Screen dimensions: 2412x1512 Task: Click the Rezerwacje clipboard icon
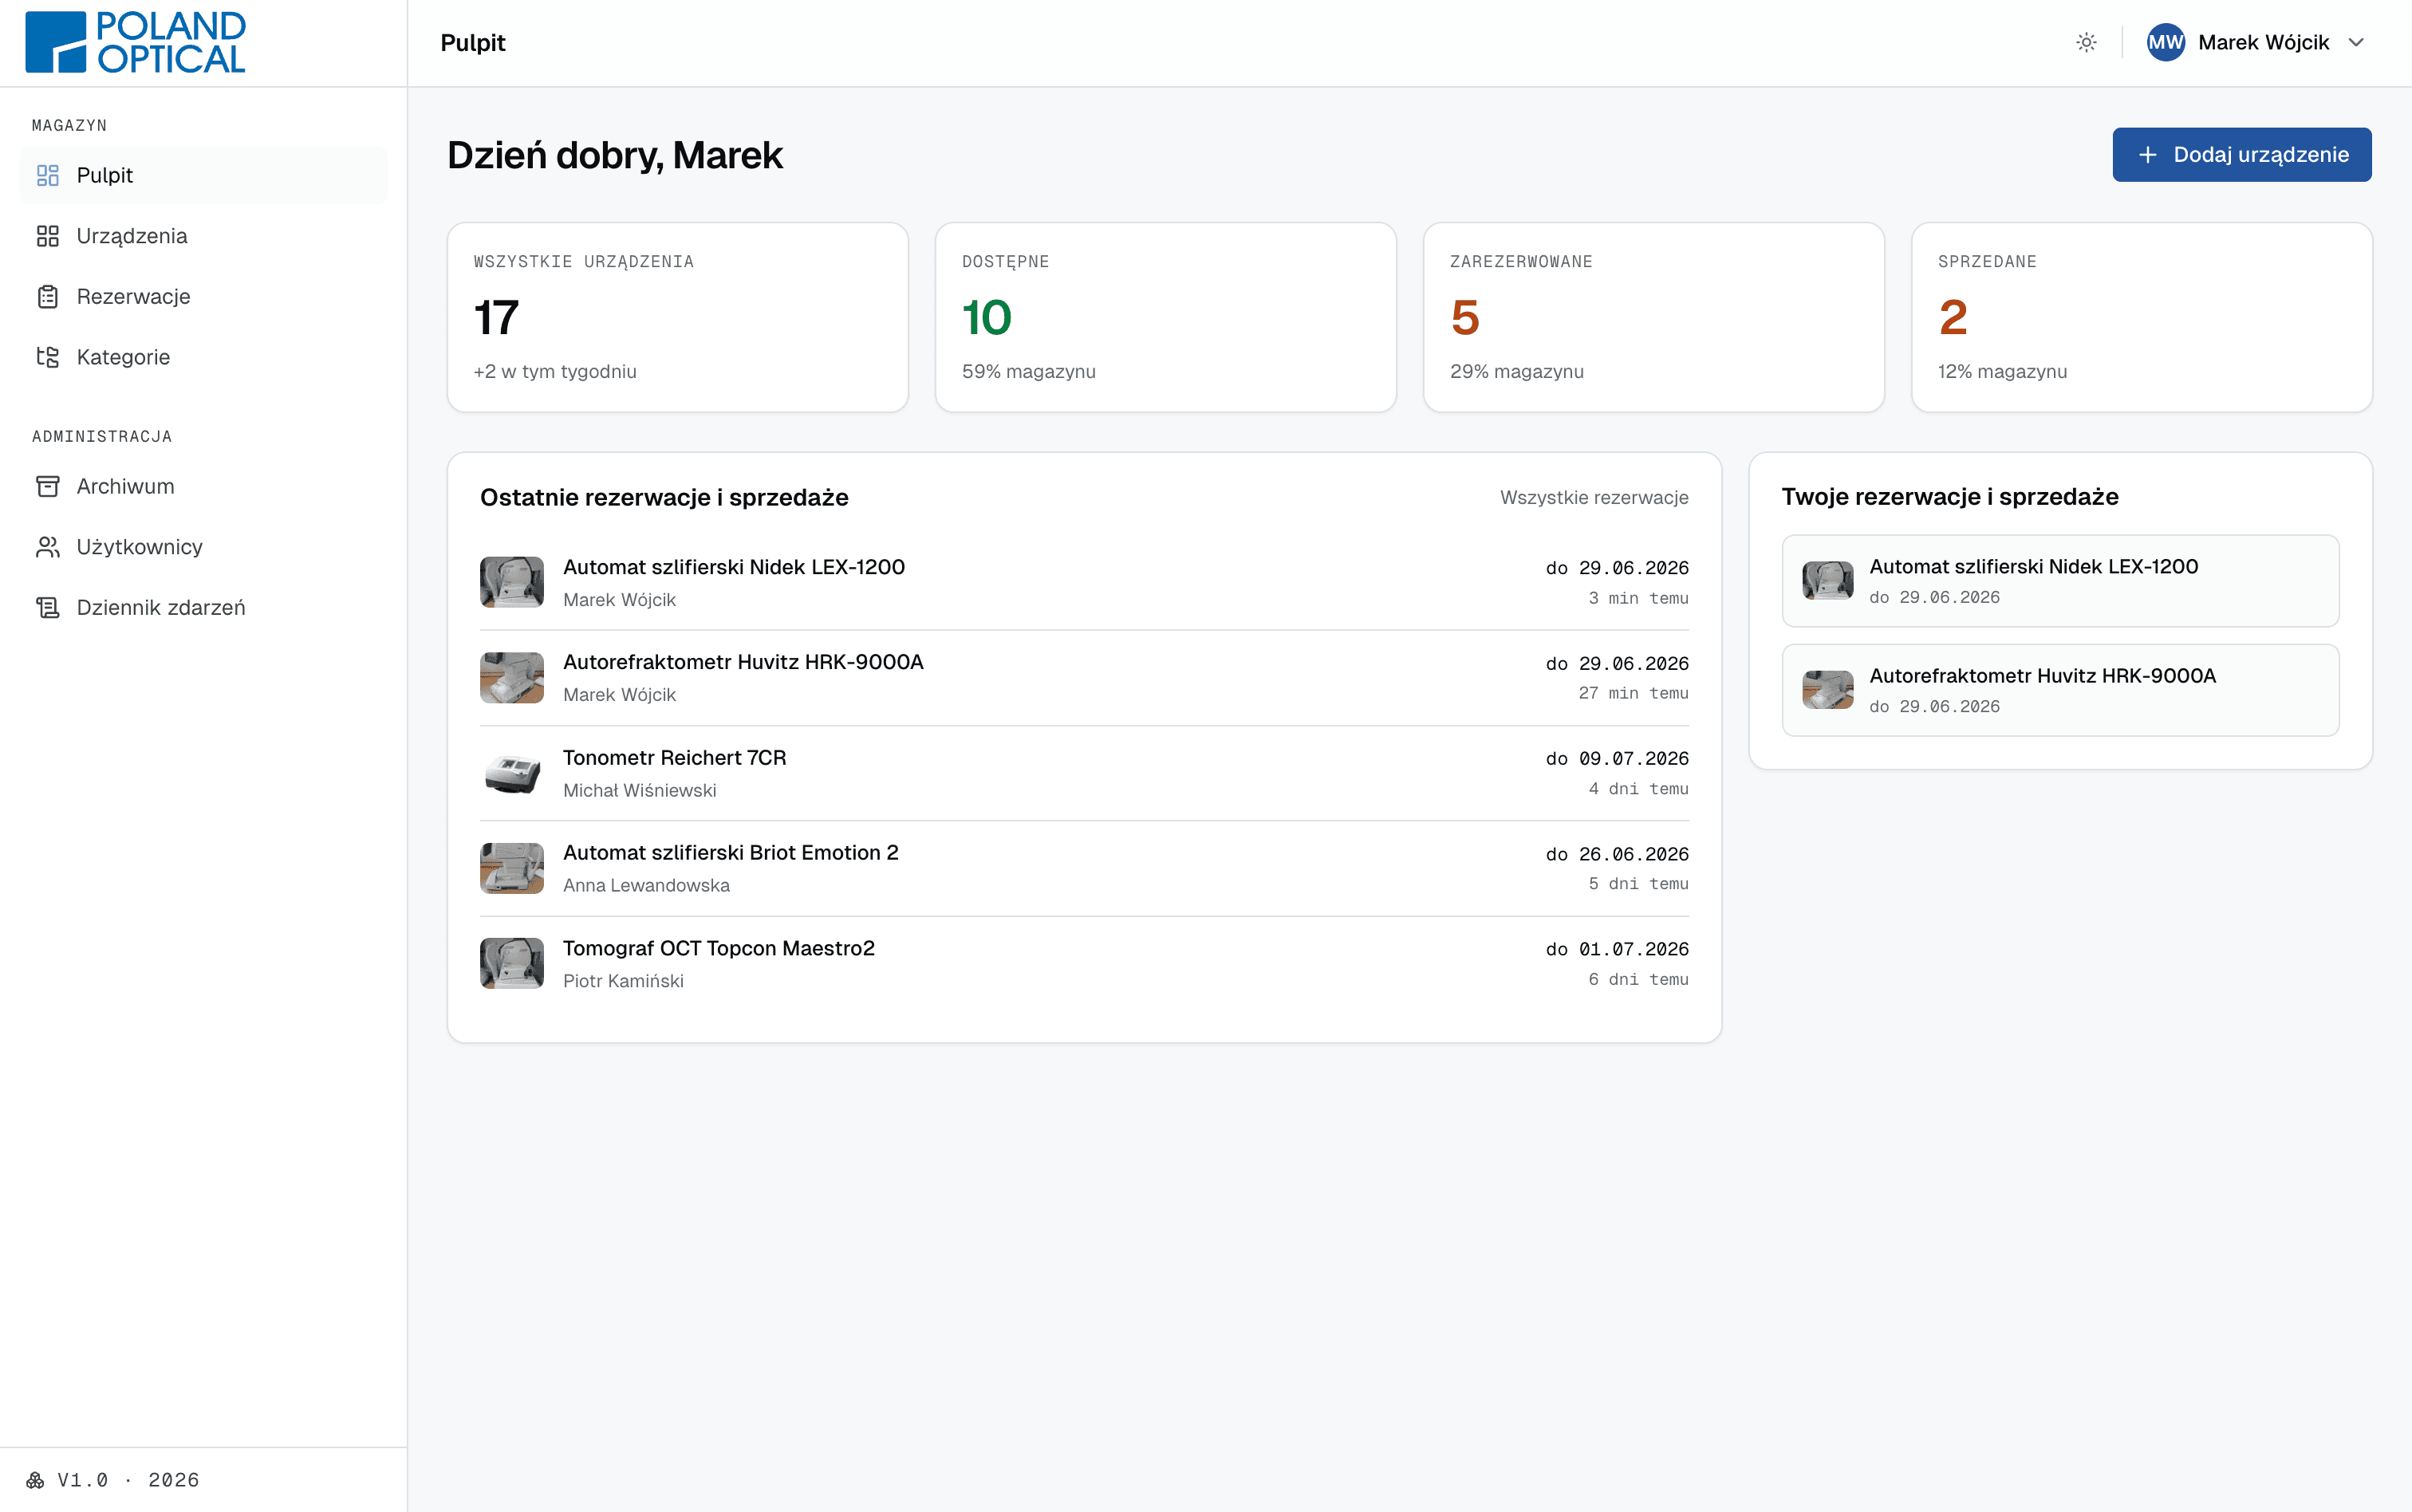point(48,297)
